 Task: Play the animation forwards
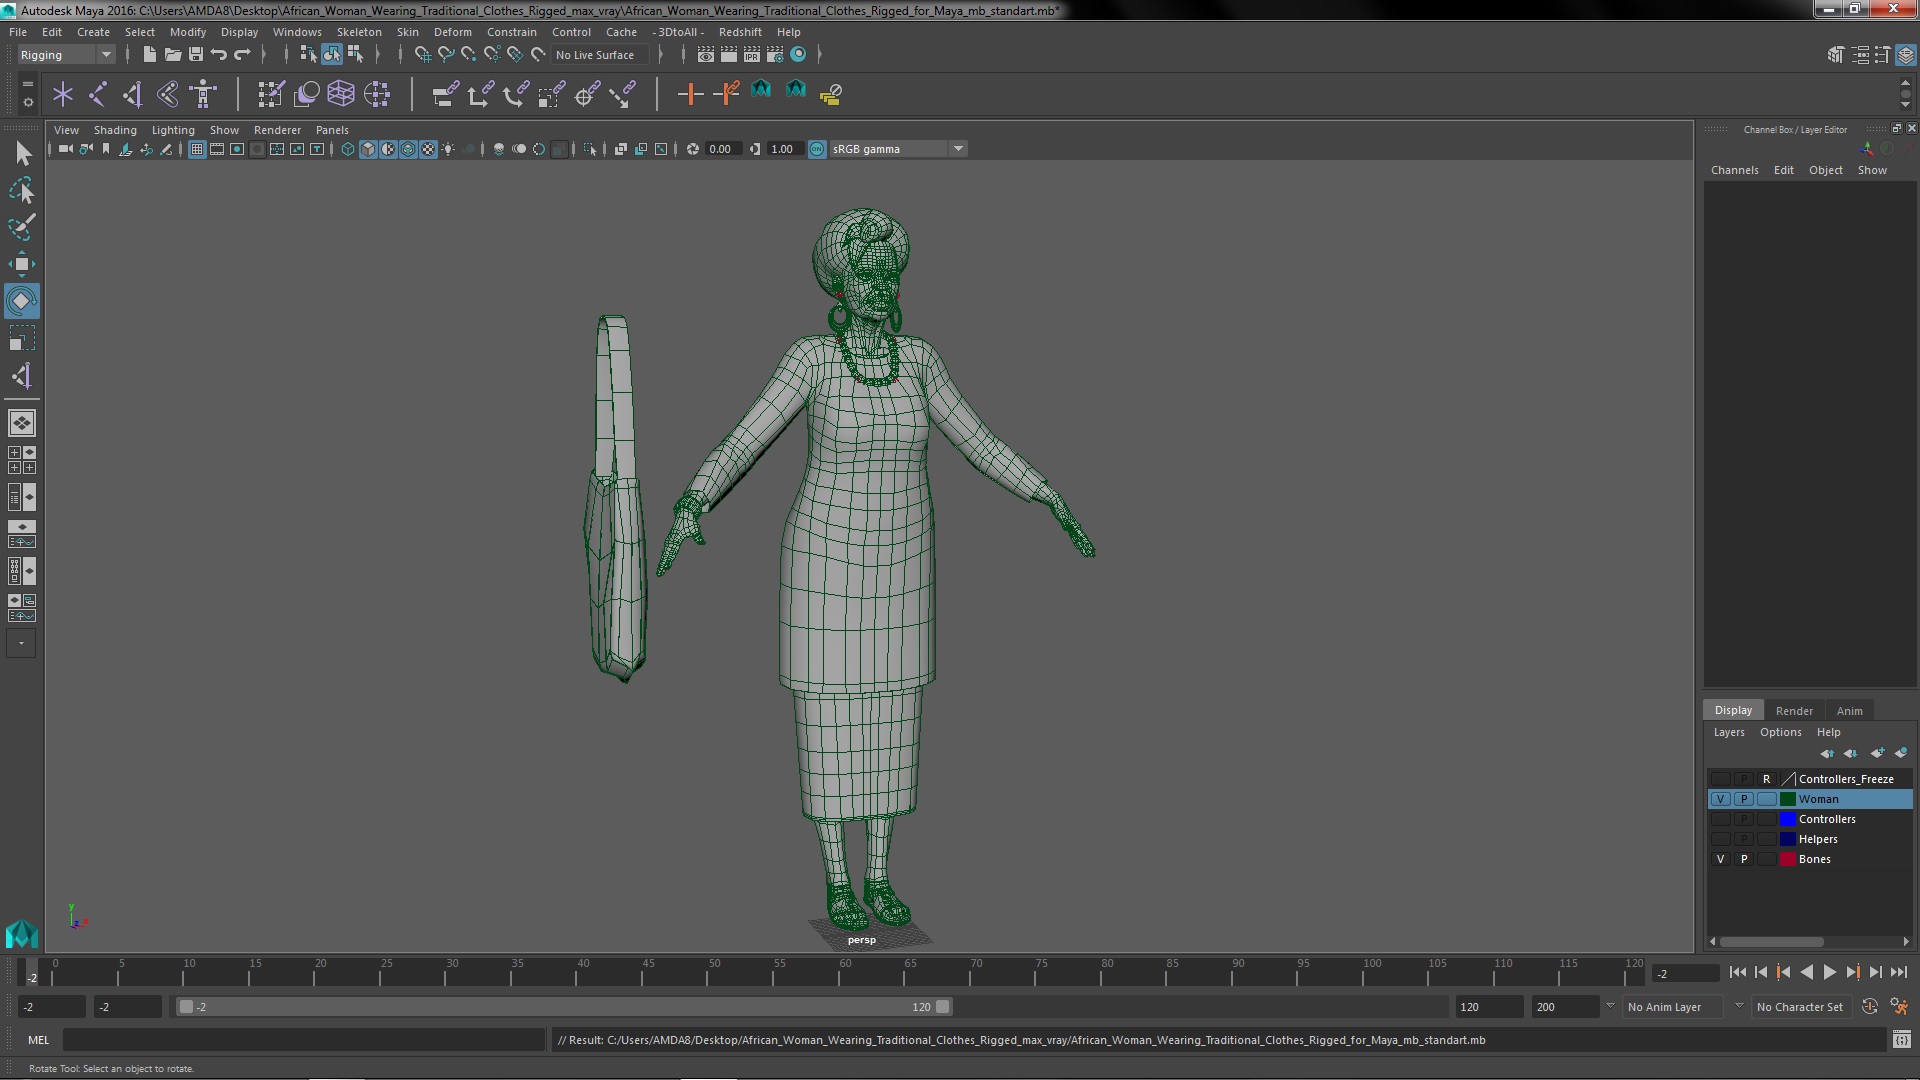tap(1829, 972)
